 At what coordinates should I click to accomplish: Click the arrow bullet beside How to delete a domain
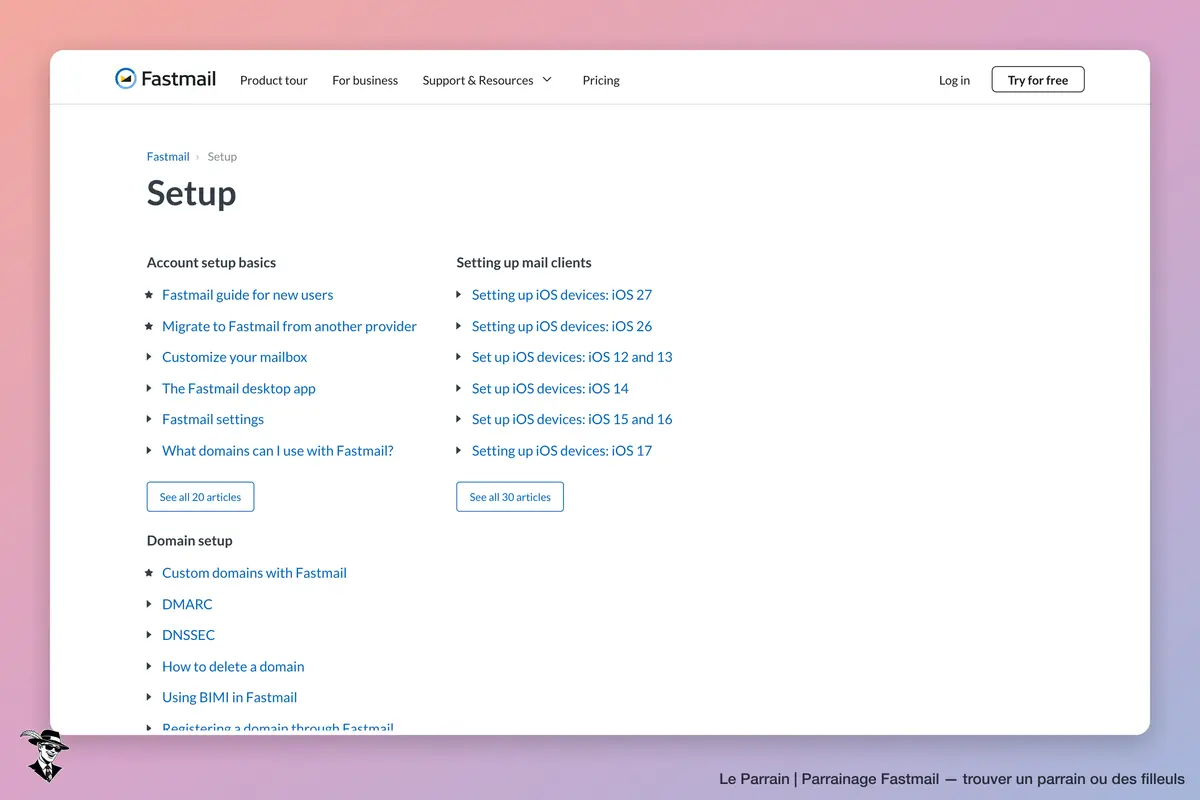point(149,666)
